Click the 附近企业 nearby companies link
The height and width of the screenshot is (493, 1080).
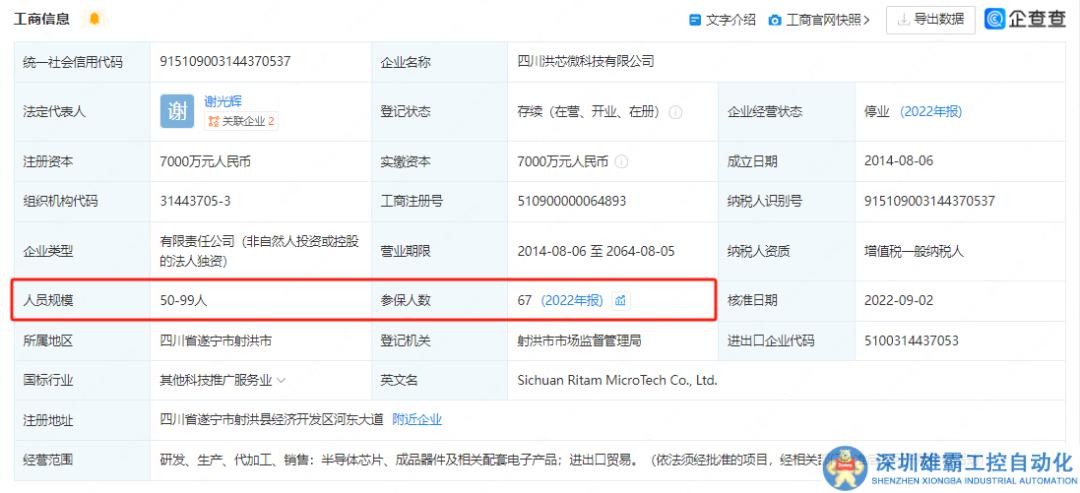416,420
